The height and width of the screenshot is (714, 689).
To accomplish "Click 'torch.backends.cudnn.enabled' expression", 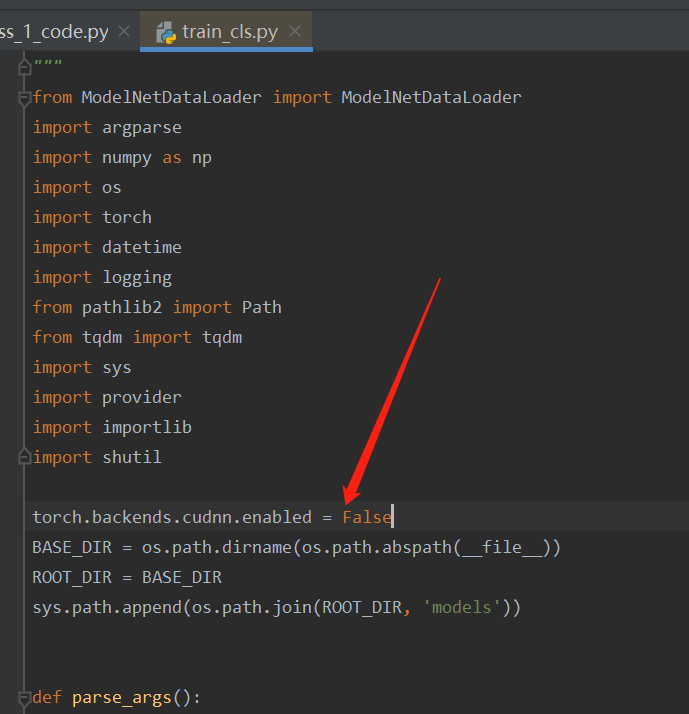I will (x=172, y=517).
